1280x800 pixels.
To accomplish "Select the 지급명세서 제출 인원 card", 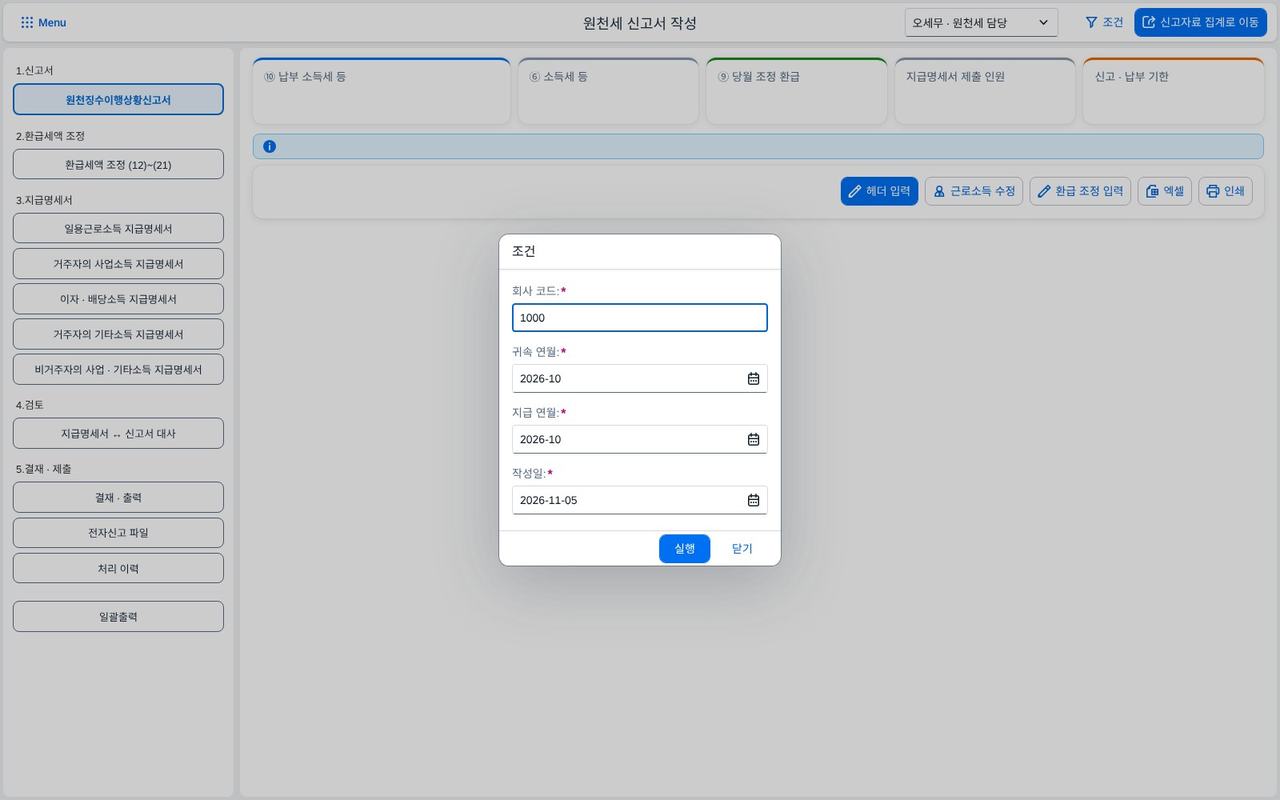I will pyautogui.click(x=985, y=91).
